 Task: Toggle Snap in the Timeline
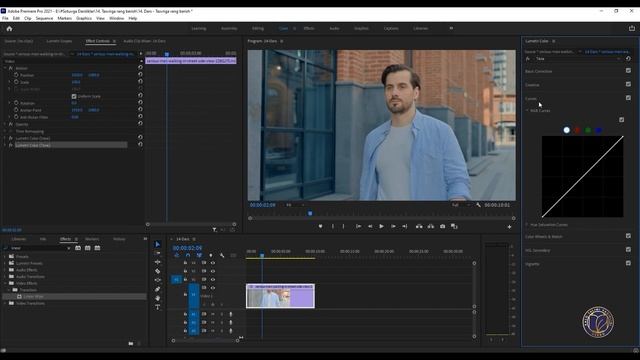point(188,255)
